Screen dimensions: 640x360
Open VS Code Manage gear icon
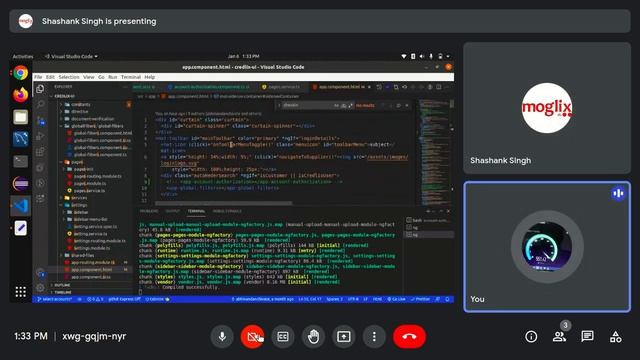coord(40,288)
